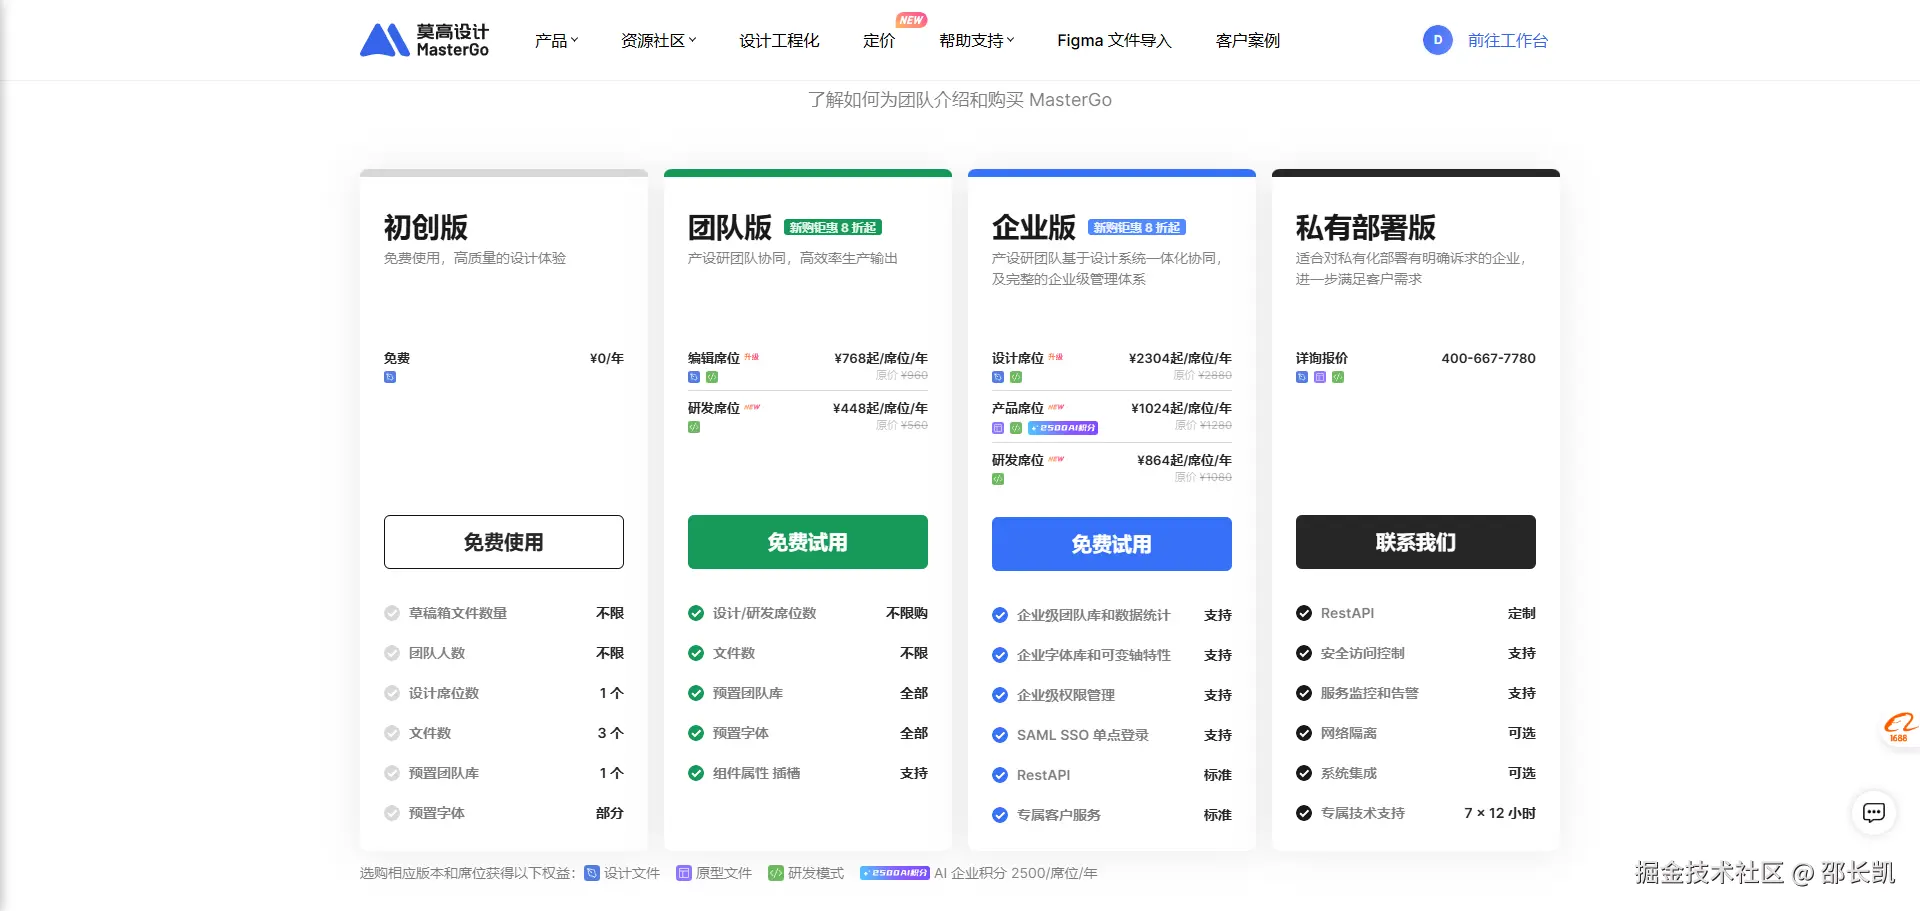Image resolution: width=1920 pixels, height=911 pixels.
Task: Click the check icon beside 企业级团队库和数据统计
Action: pyautogui.click(x=1000, y=615)
